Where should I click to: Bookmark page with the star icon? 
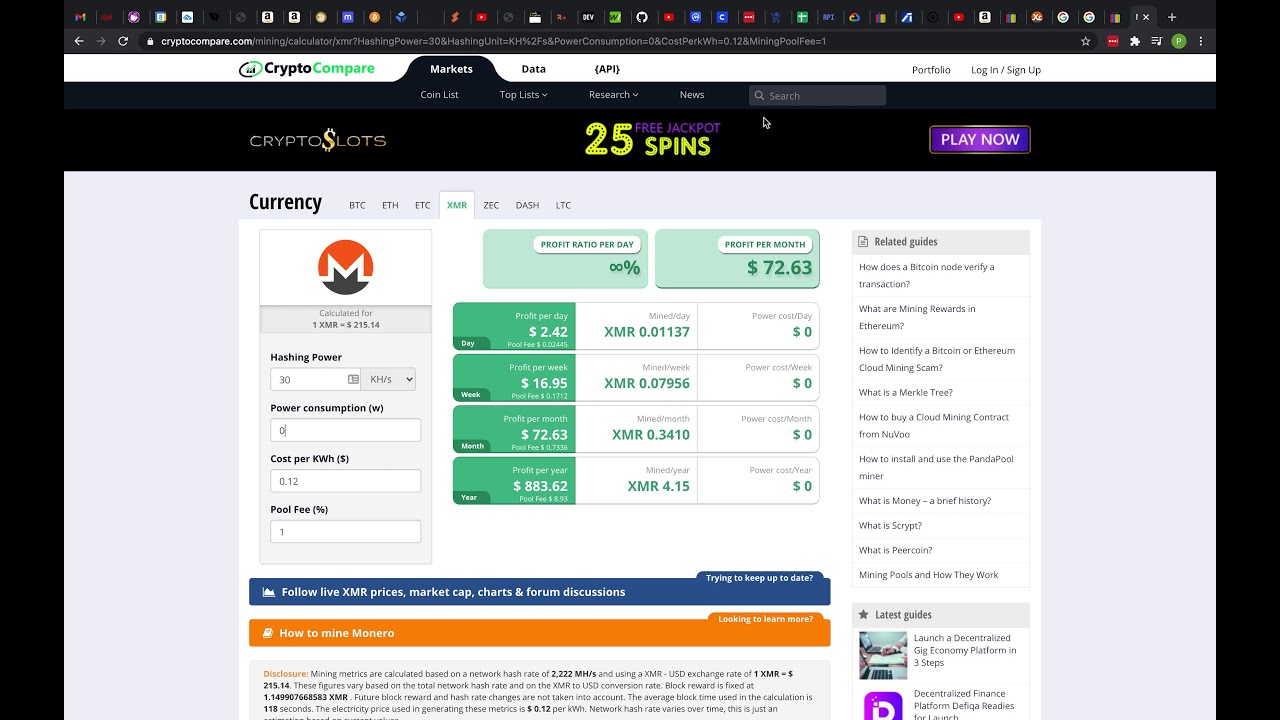click(1085, 41)
